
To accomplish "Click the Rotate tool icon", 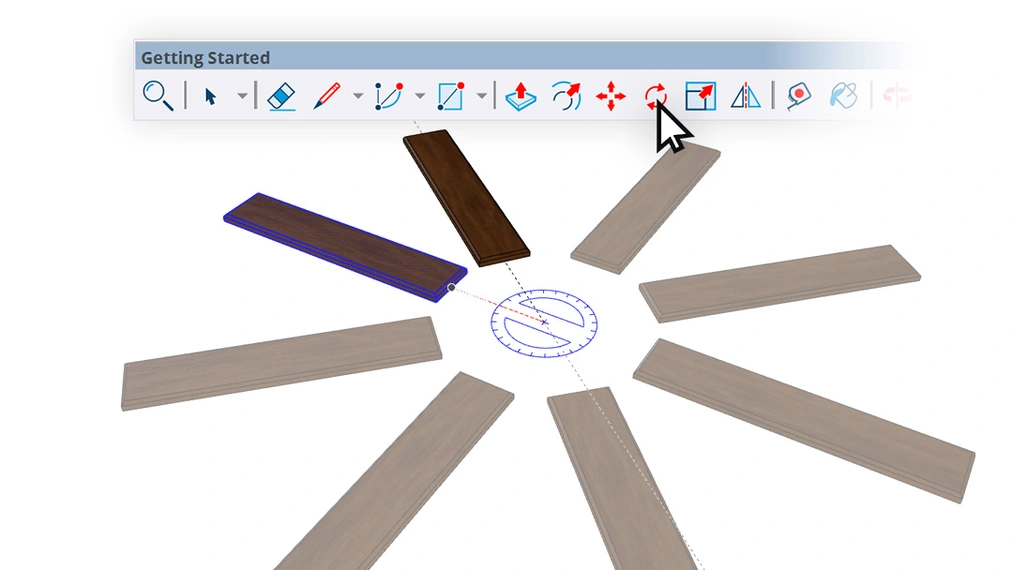I will point(655,96).
